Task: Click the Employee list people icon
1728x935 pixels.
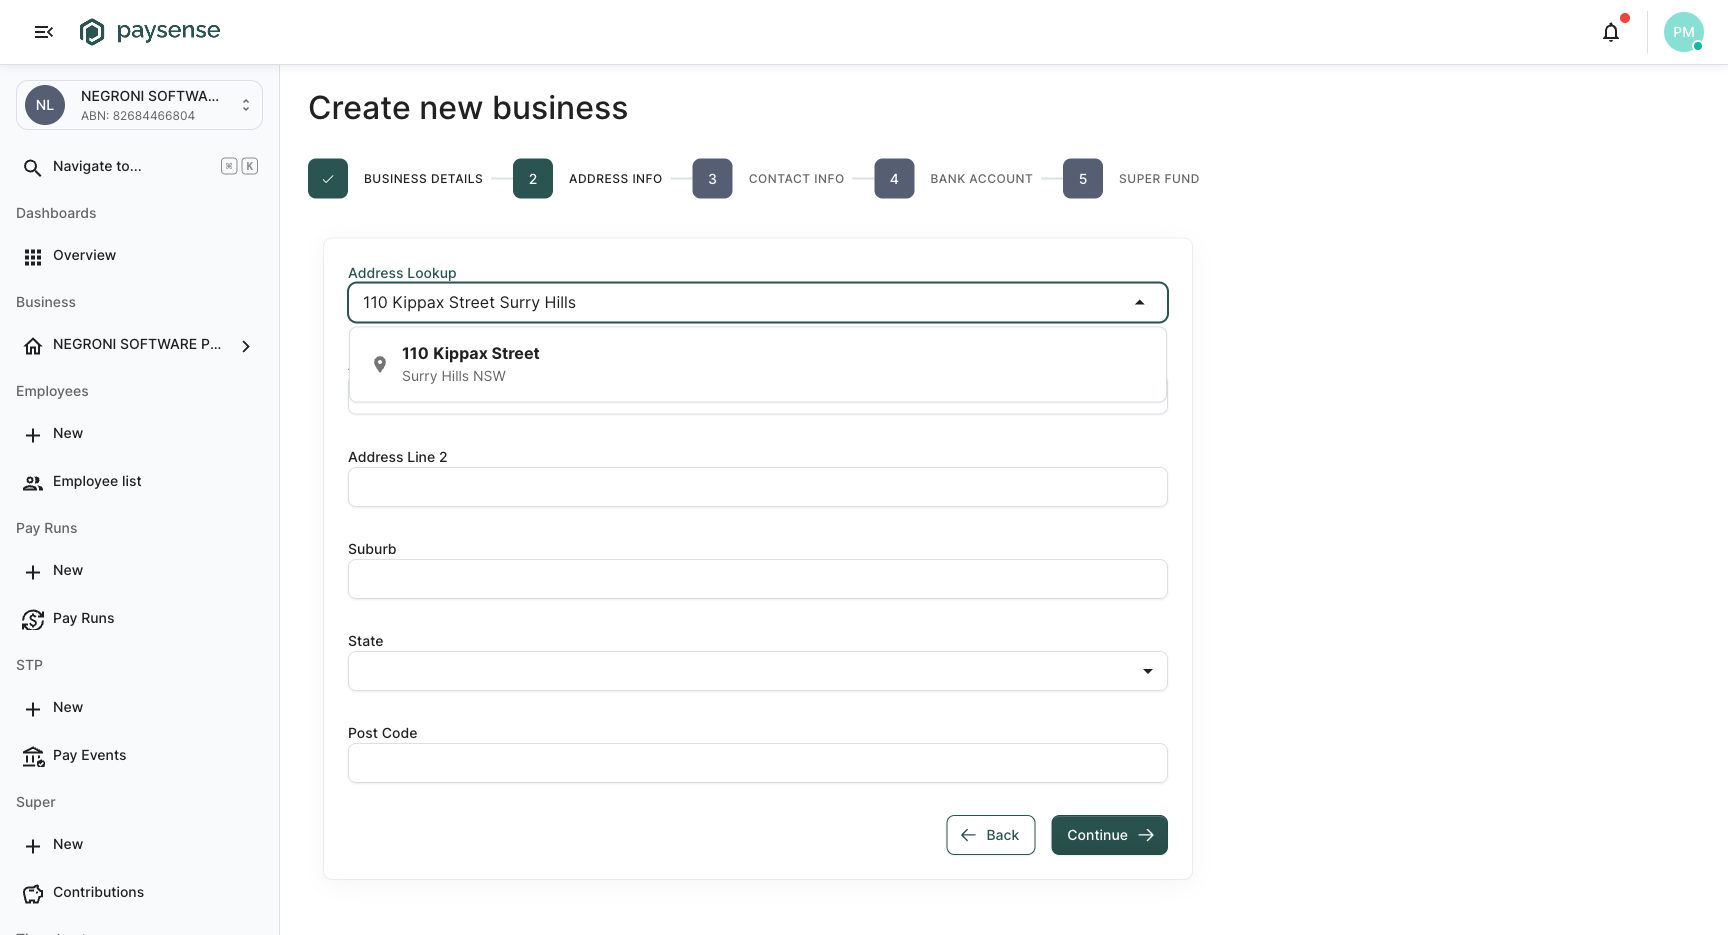Action: tap(33, 483)
